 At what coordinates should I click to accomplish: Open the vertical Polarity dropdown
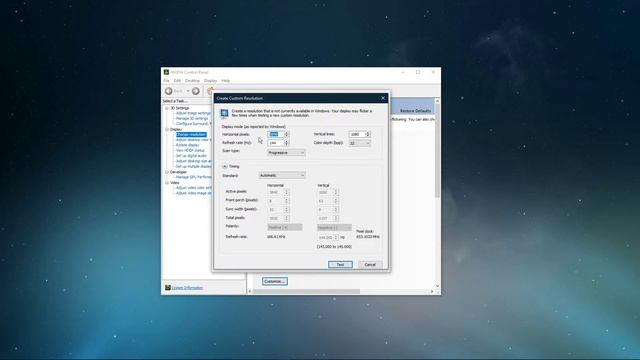pos(334,227)
